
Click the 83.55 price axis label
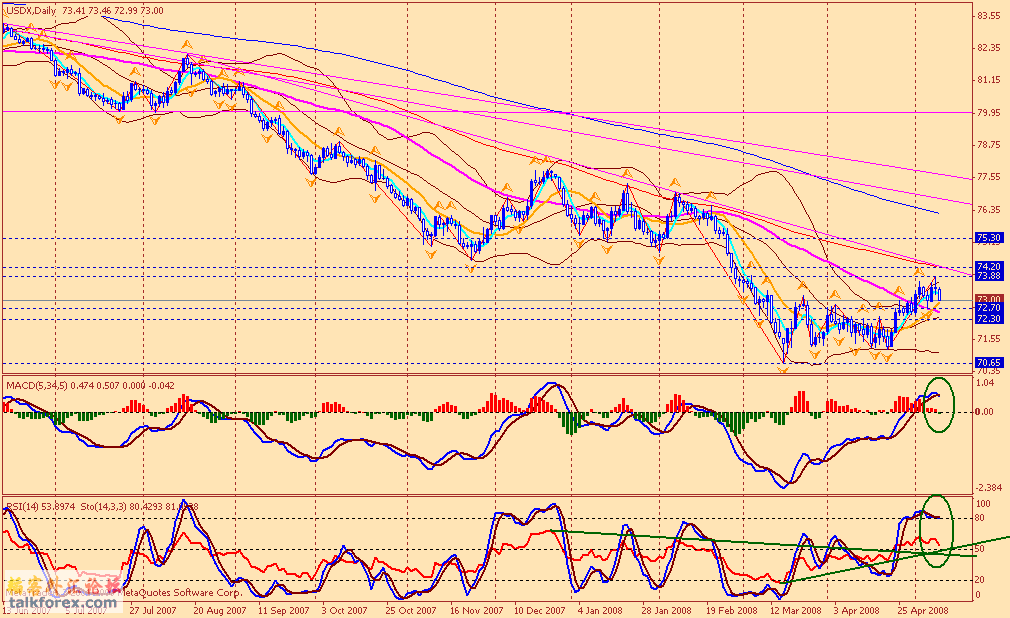click(989, 16)
